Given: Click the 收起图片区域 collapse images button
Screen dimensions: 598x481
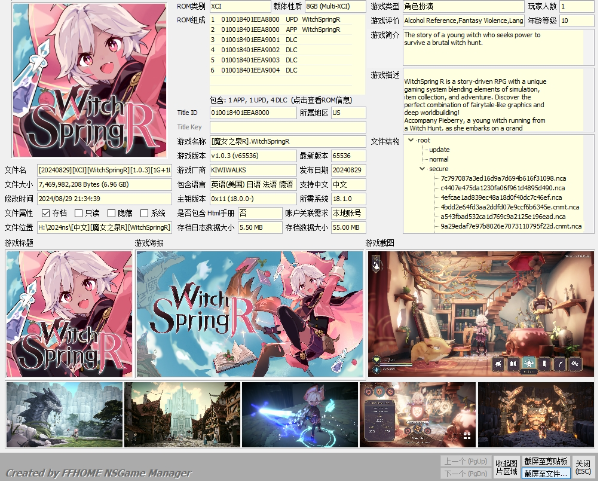Looking at the screenshot, I should [x=506, y=467].
